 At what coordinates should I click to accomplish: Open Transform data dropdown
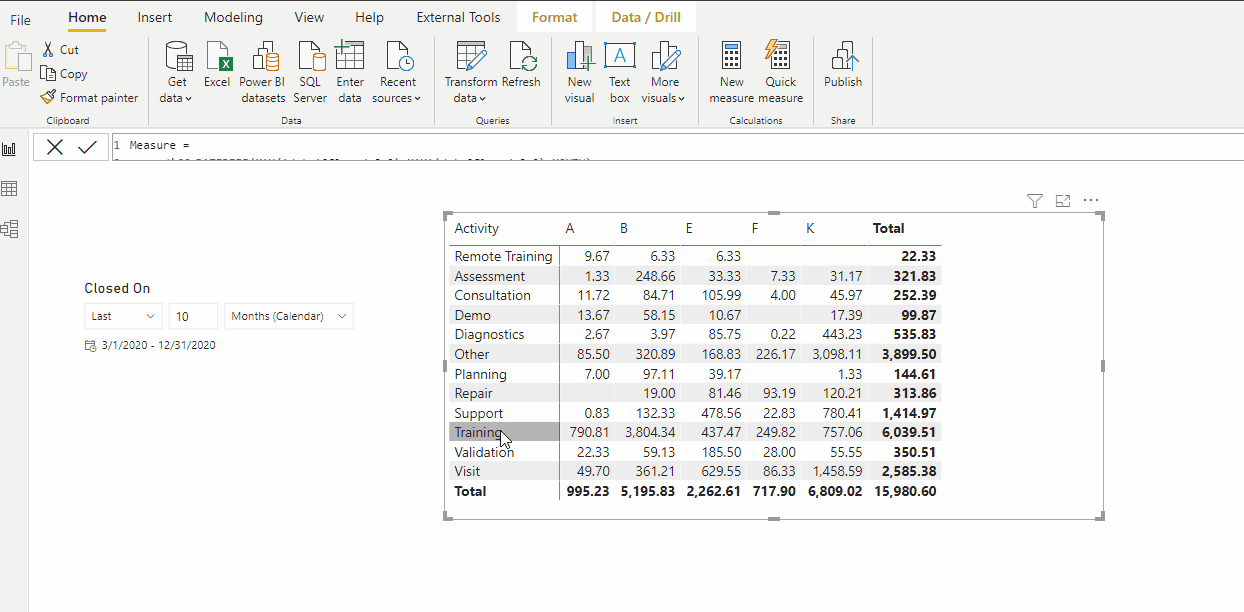(x=470, y=73)
